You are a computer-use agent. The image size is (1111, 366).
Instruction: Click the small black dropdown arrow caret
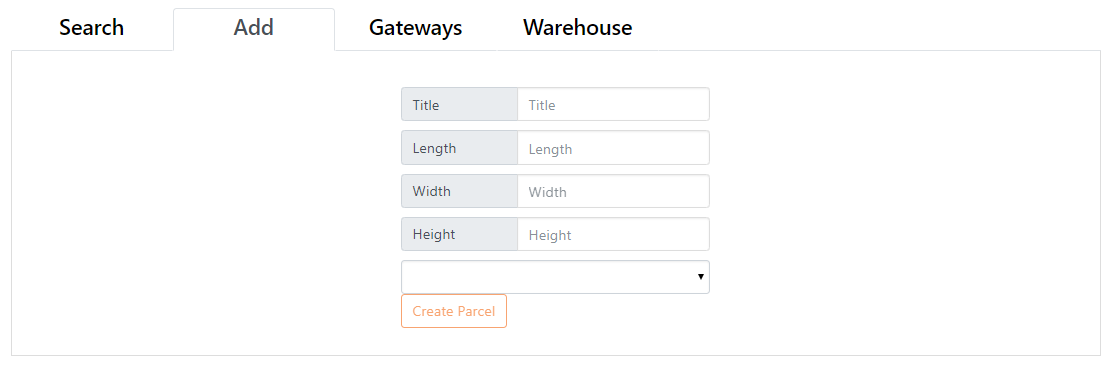[701, 277]
